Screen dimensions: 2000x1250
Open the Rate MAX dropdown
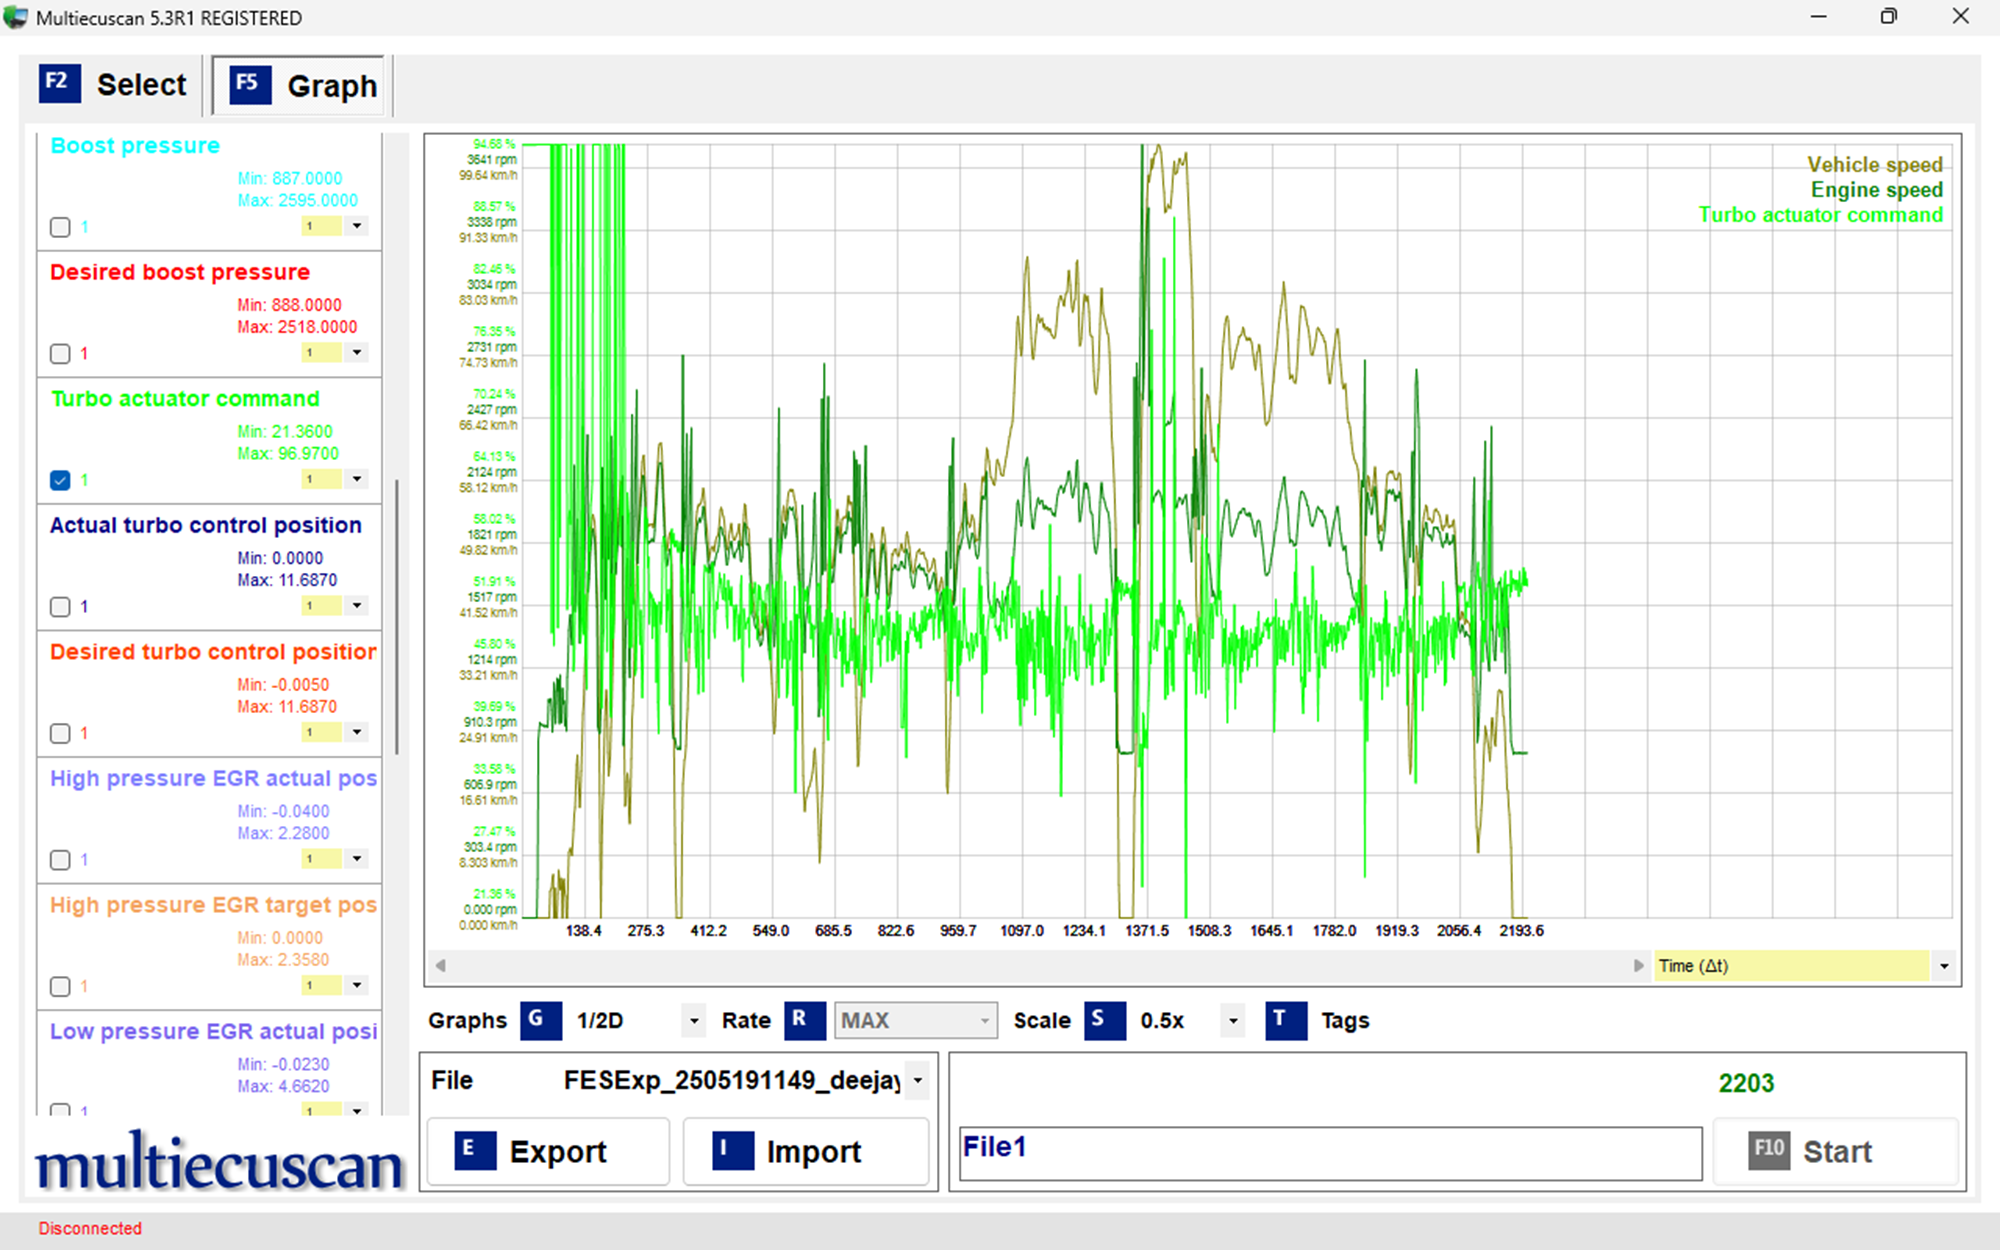click(985, 1021)
